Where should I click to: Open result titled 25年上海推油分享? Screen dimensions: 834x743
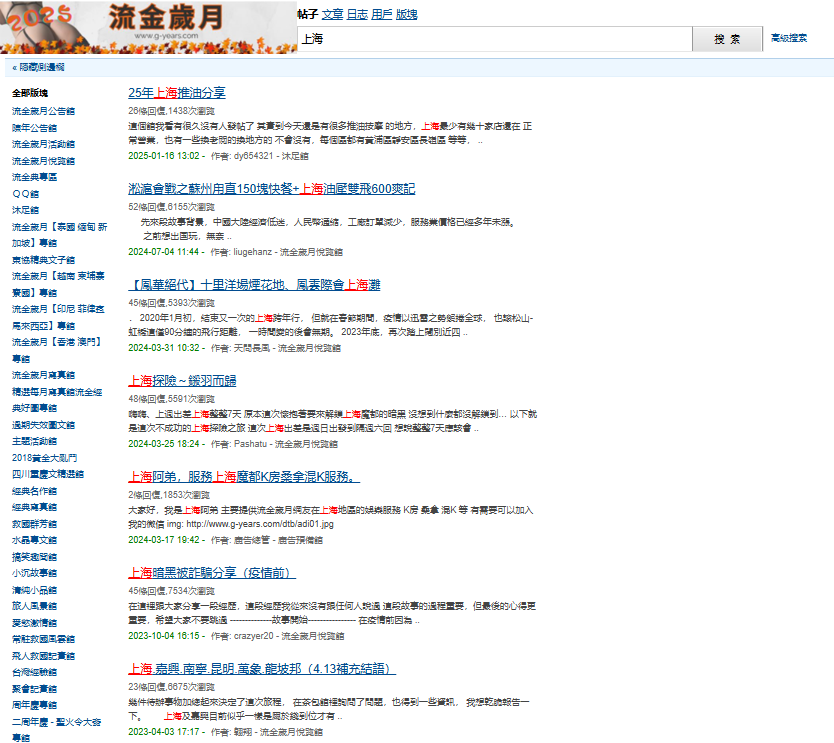point(177,93)
